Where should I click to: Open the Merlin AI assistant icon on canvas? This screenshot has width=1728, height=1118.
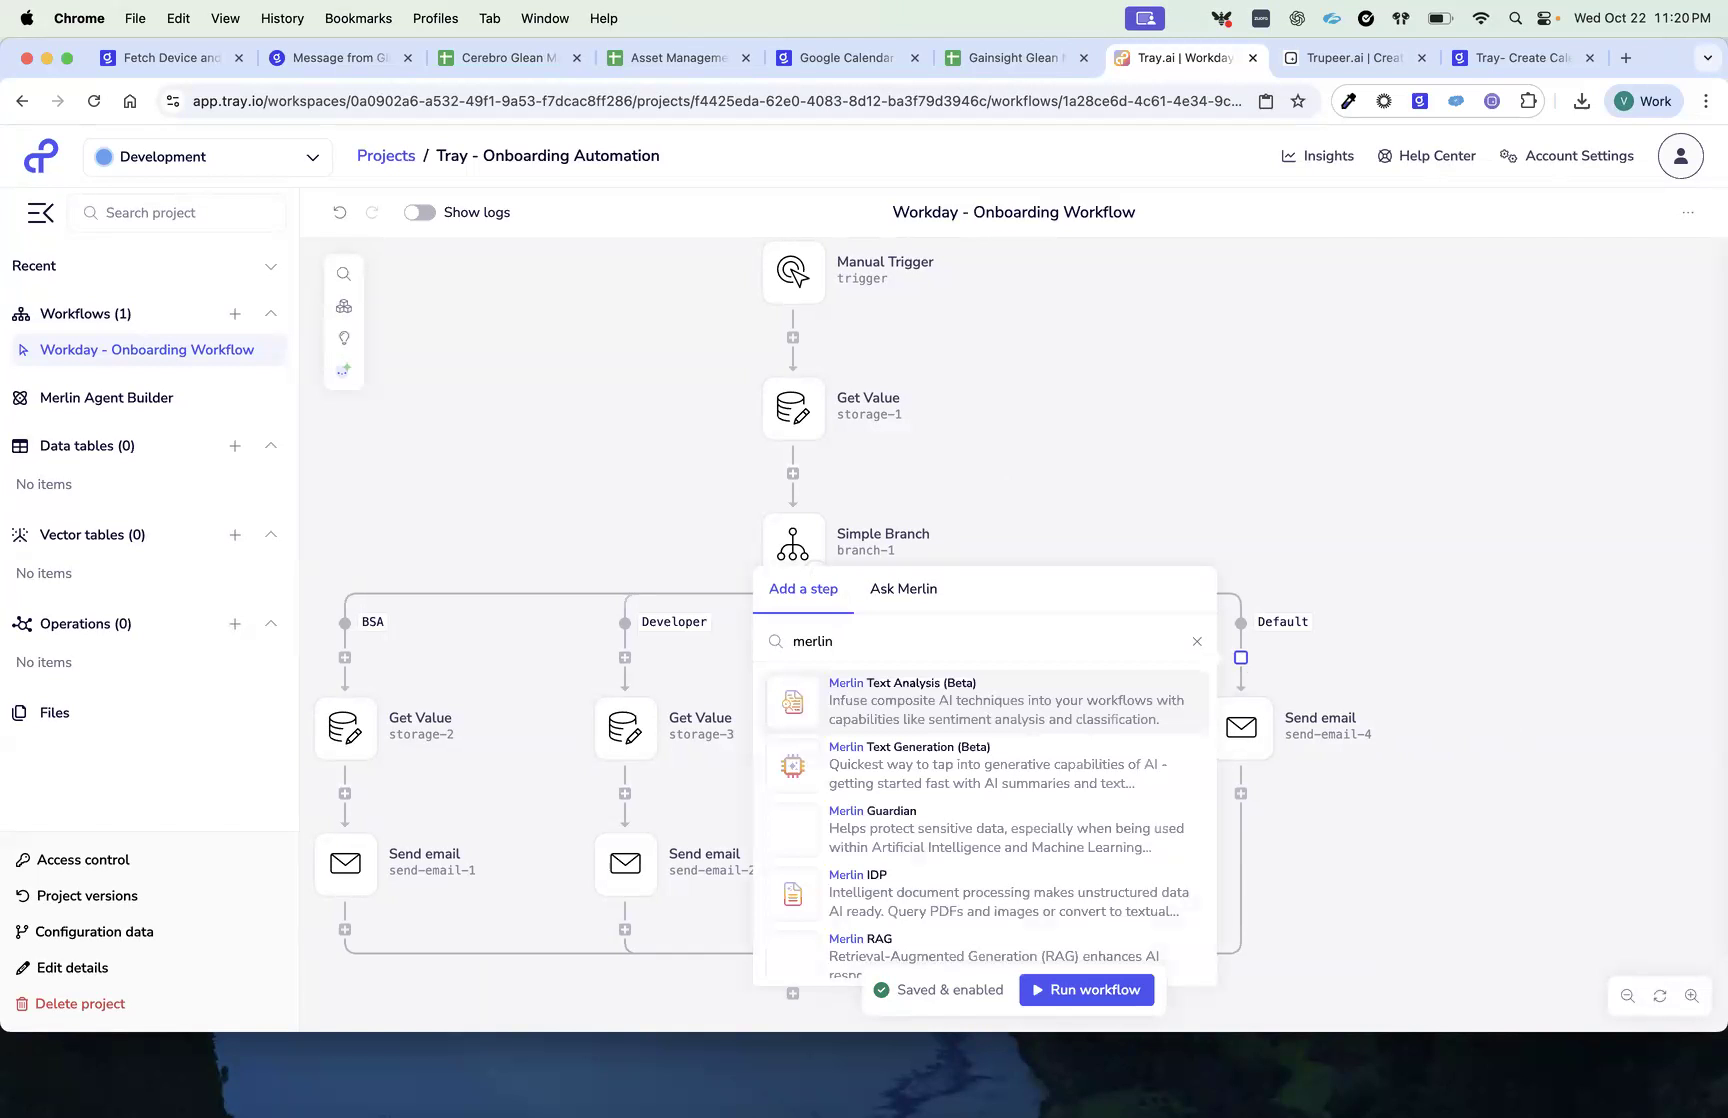point(343,369)
